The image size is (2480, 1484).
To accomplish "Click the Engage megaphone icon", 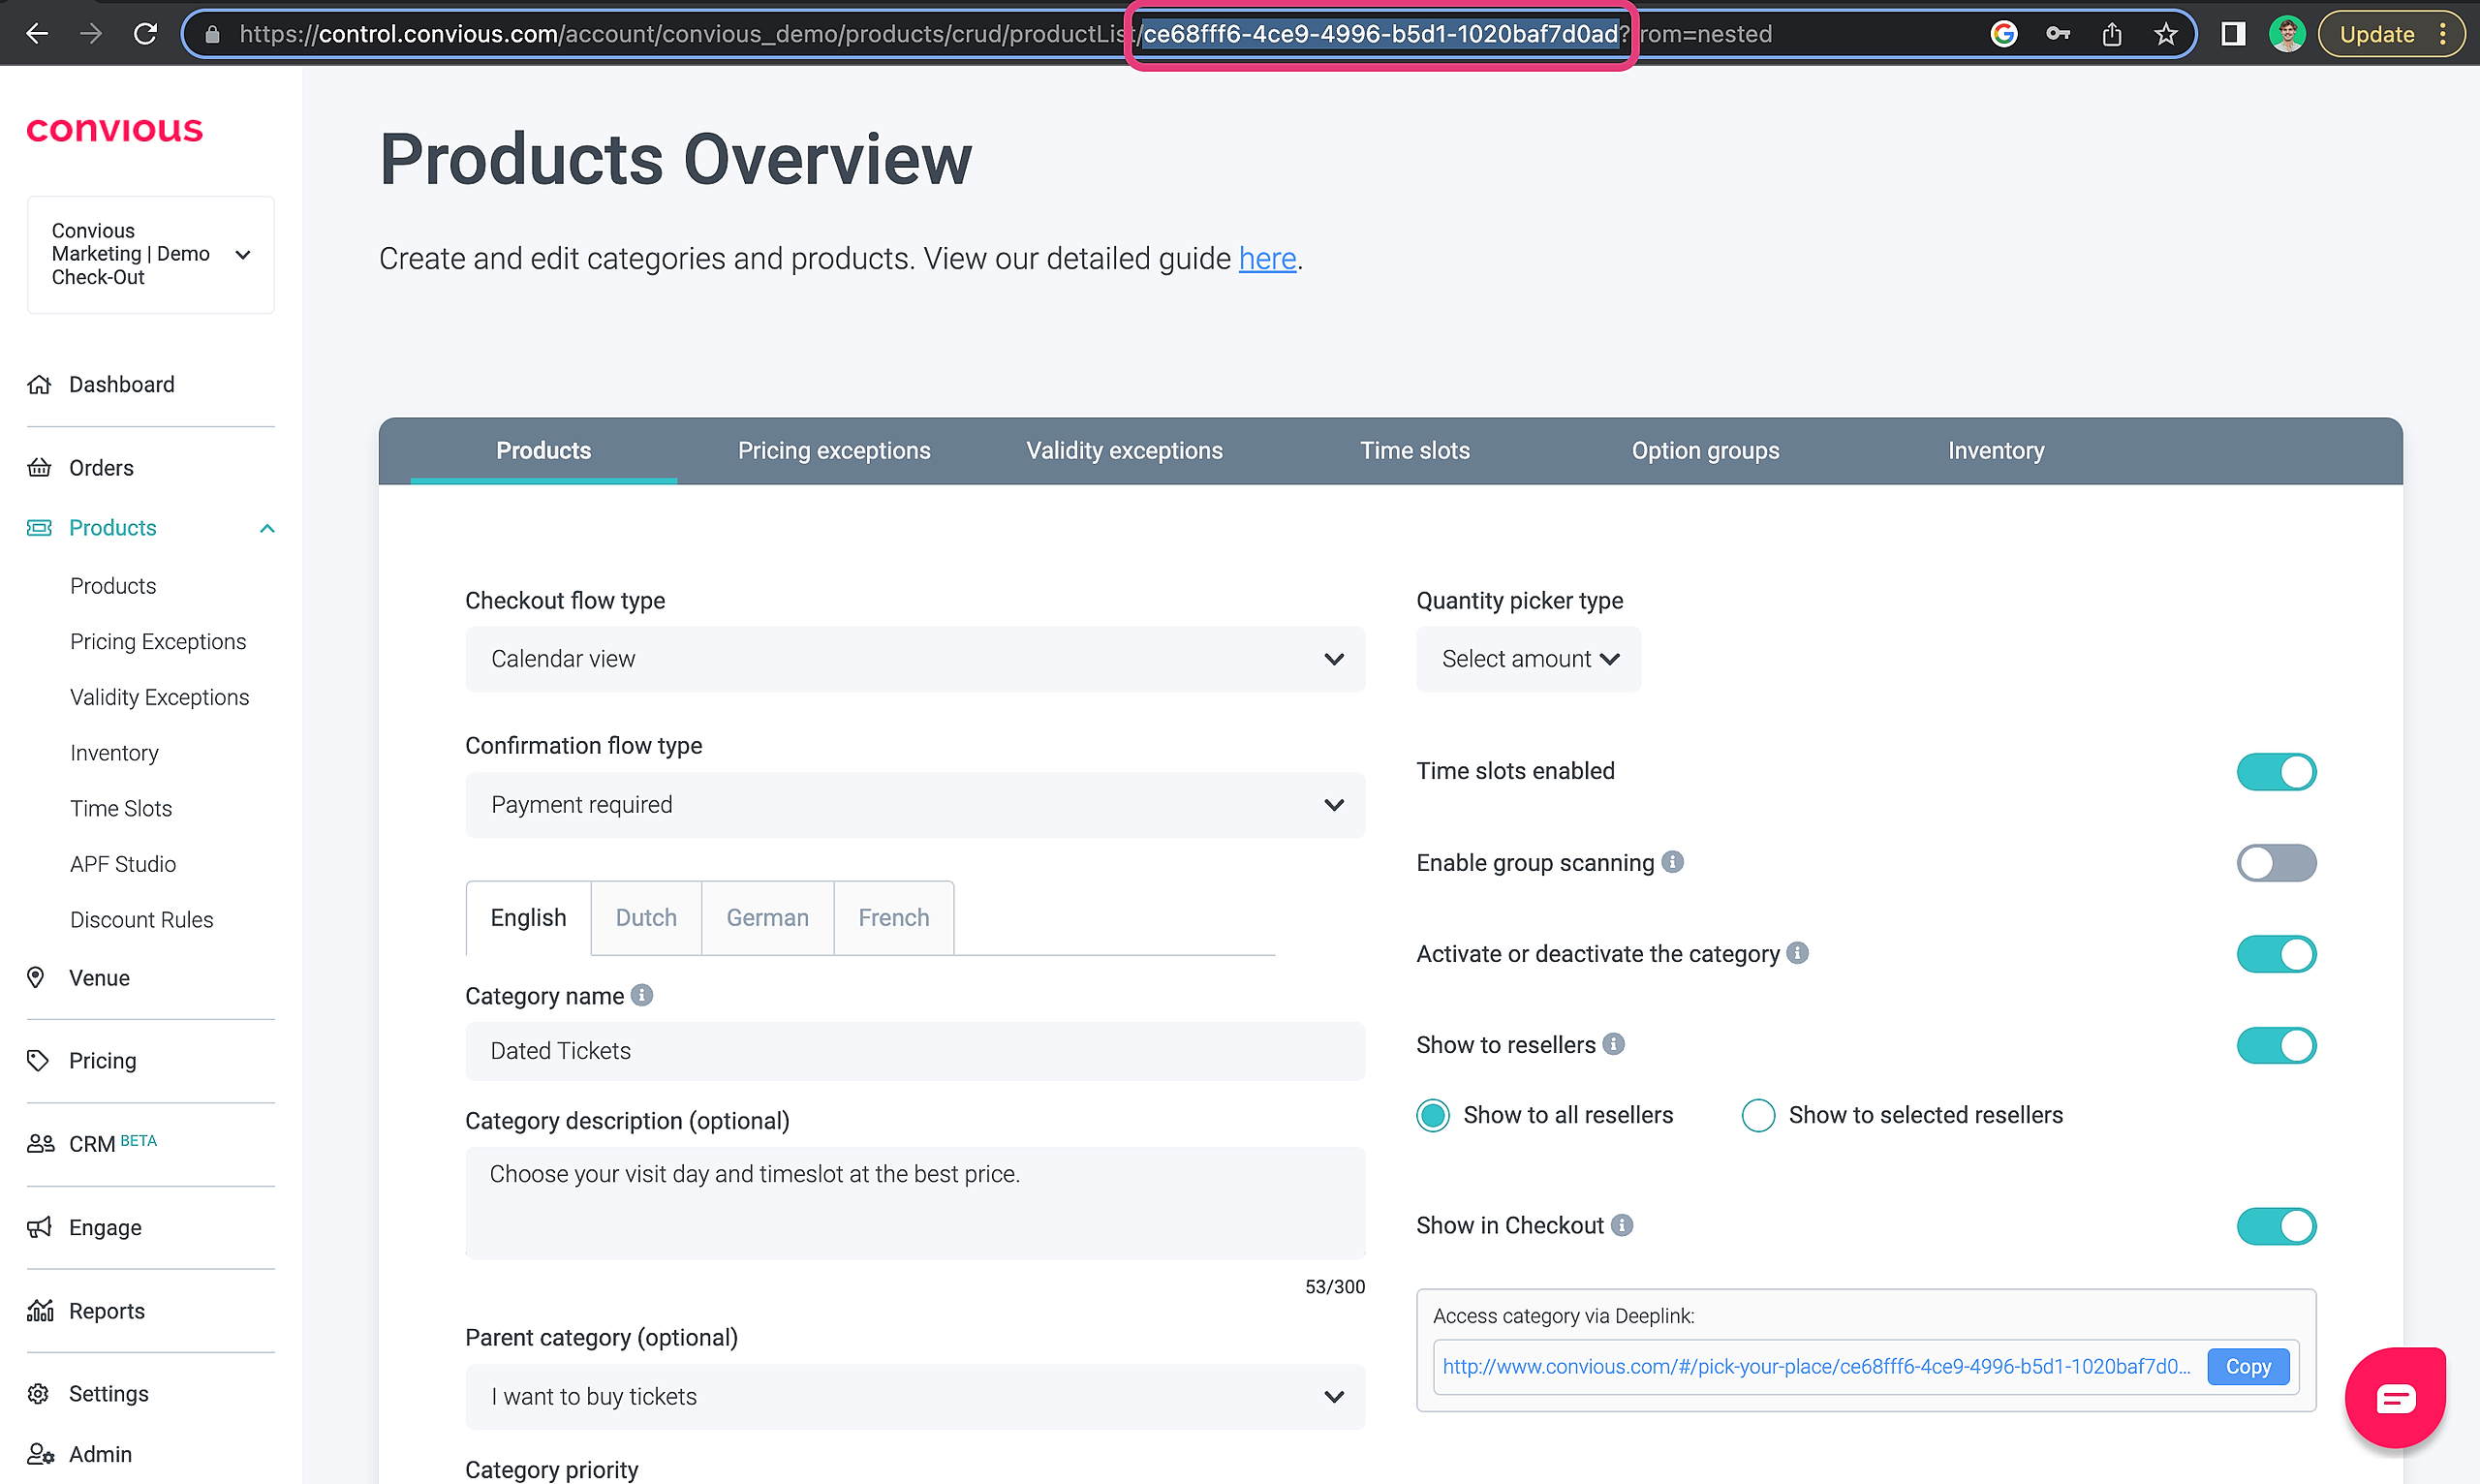I will 39,1227.
